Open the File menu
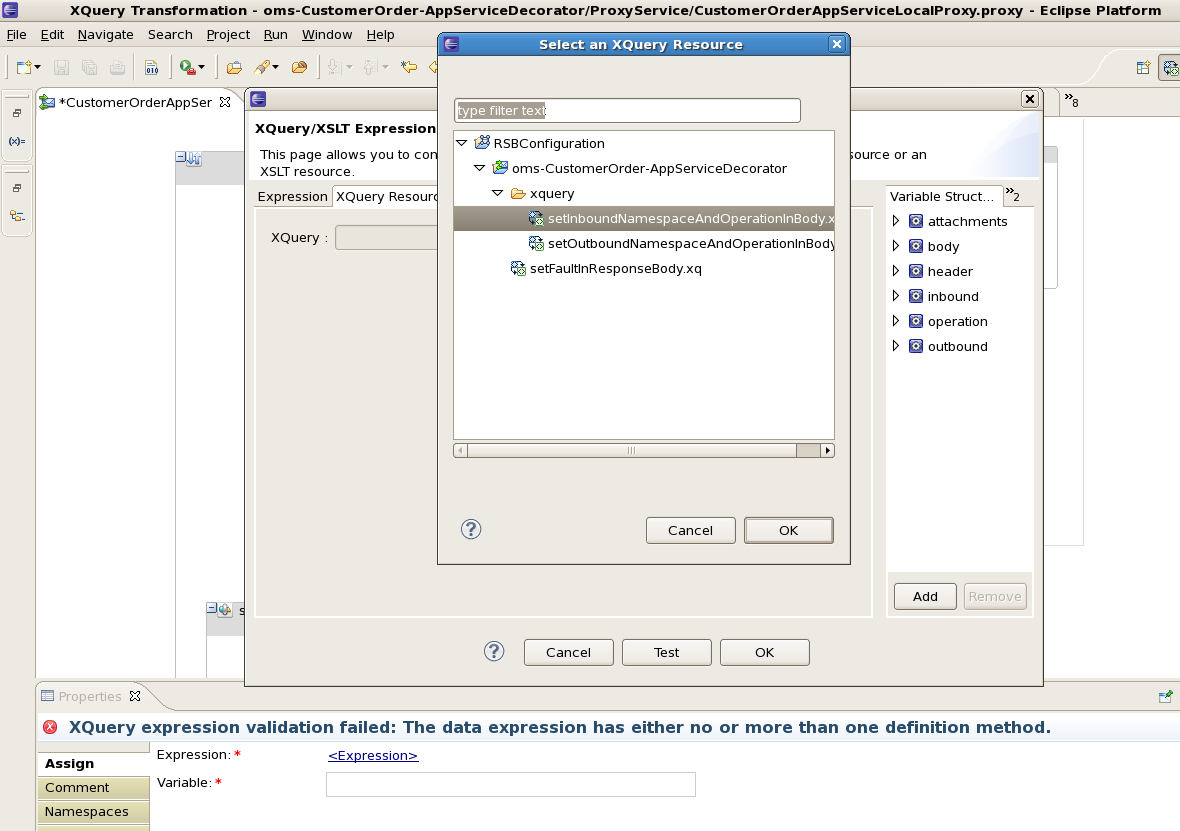 point(16,35)
